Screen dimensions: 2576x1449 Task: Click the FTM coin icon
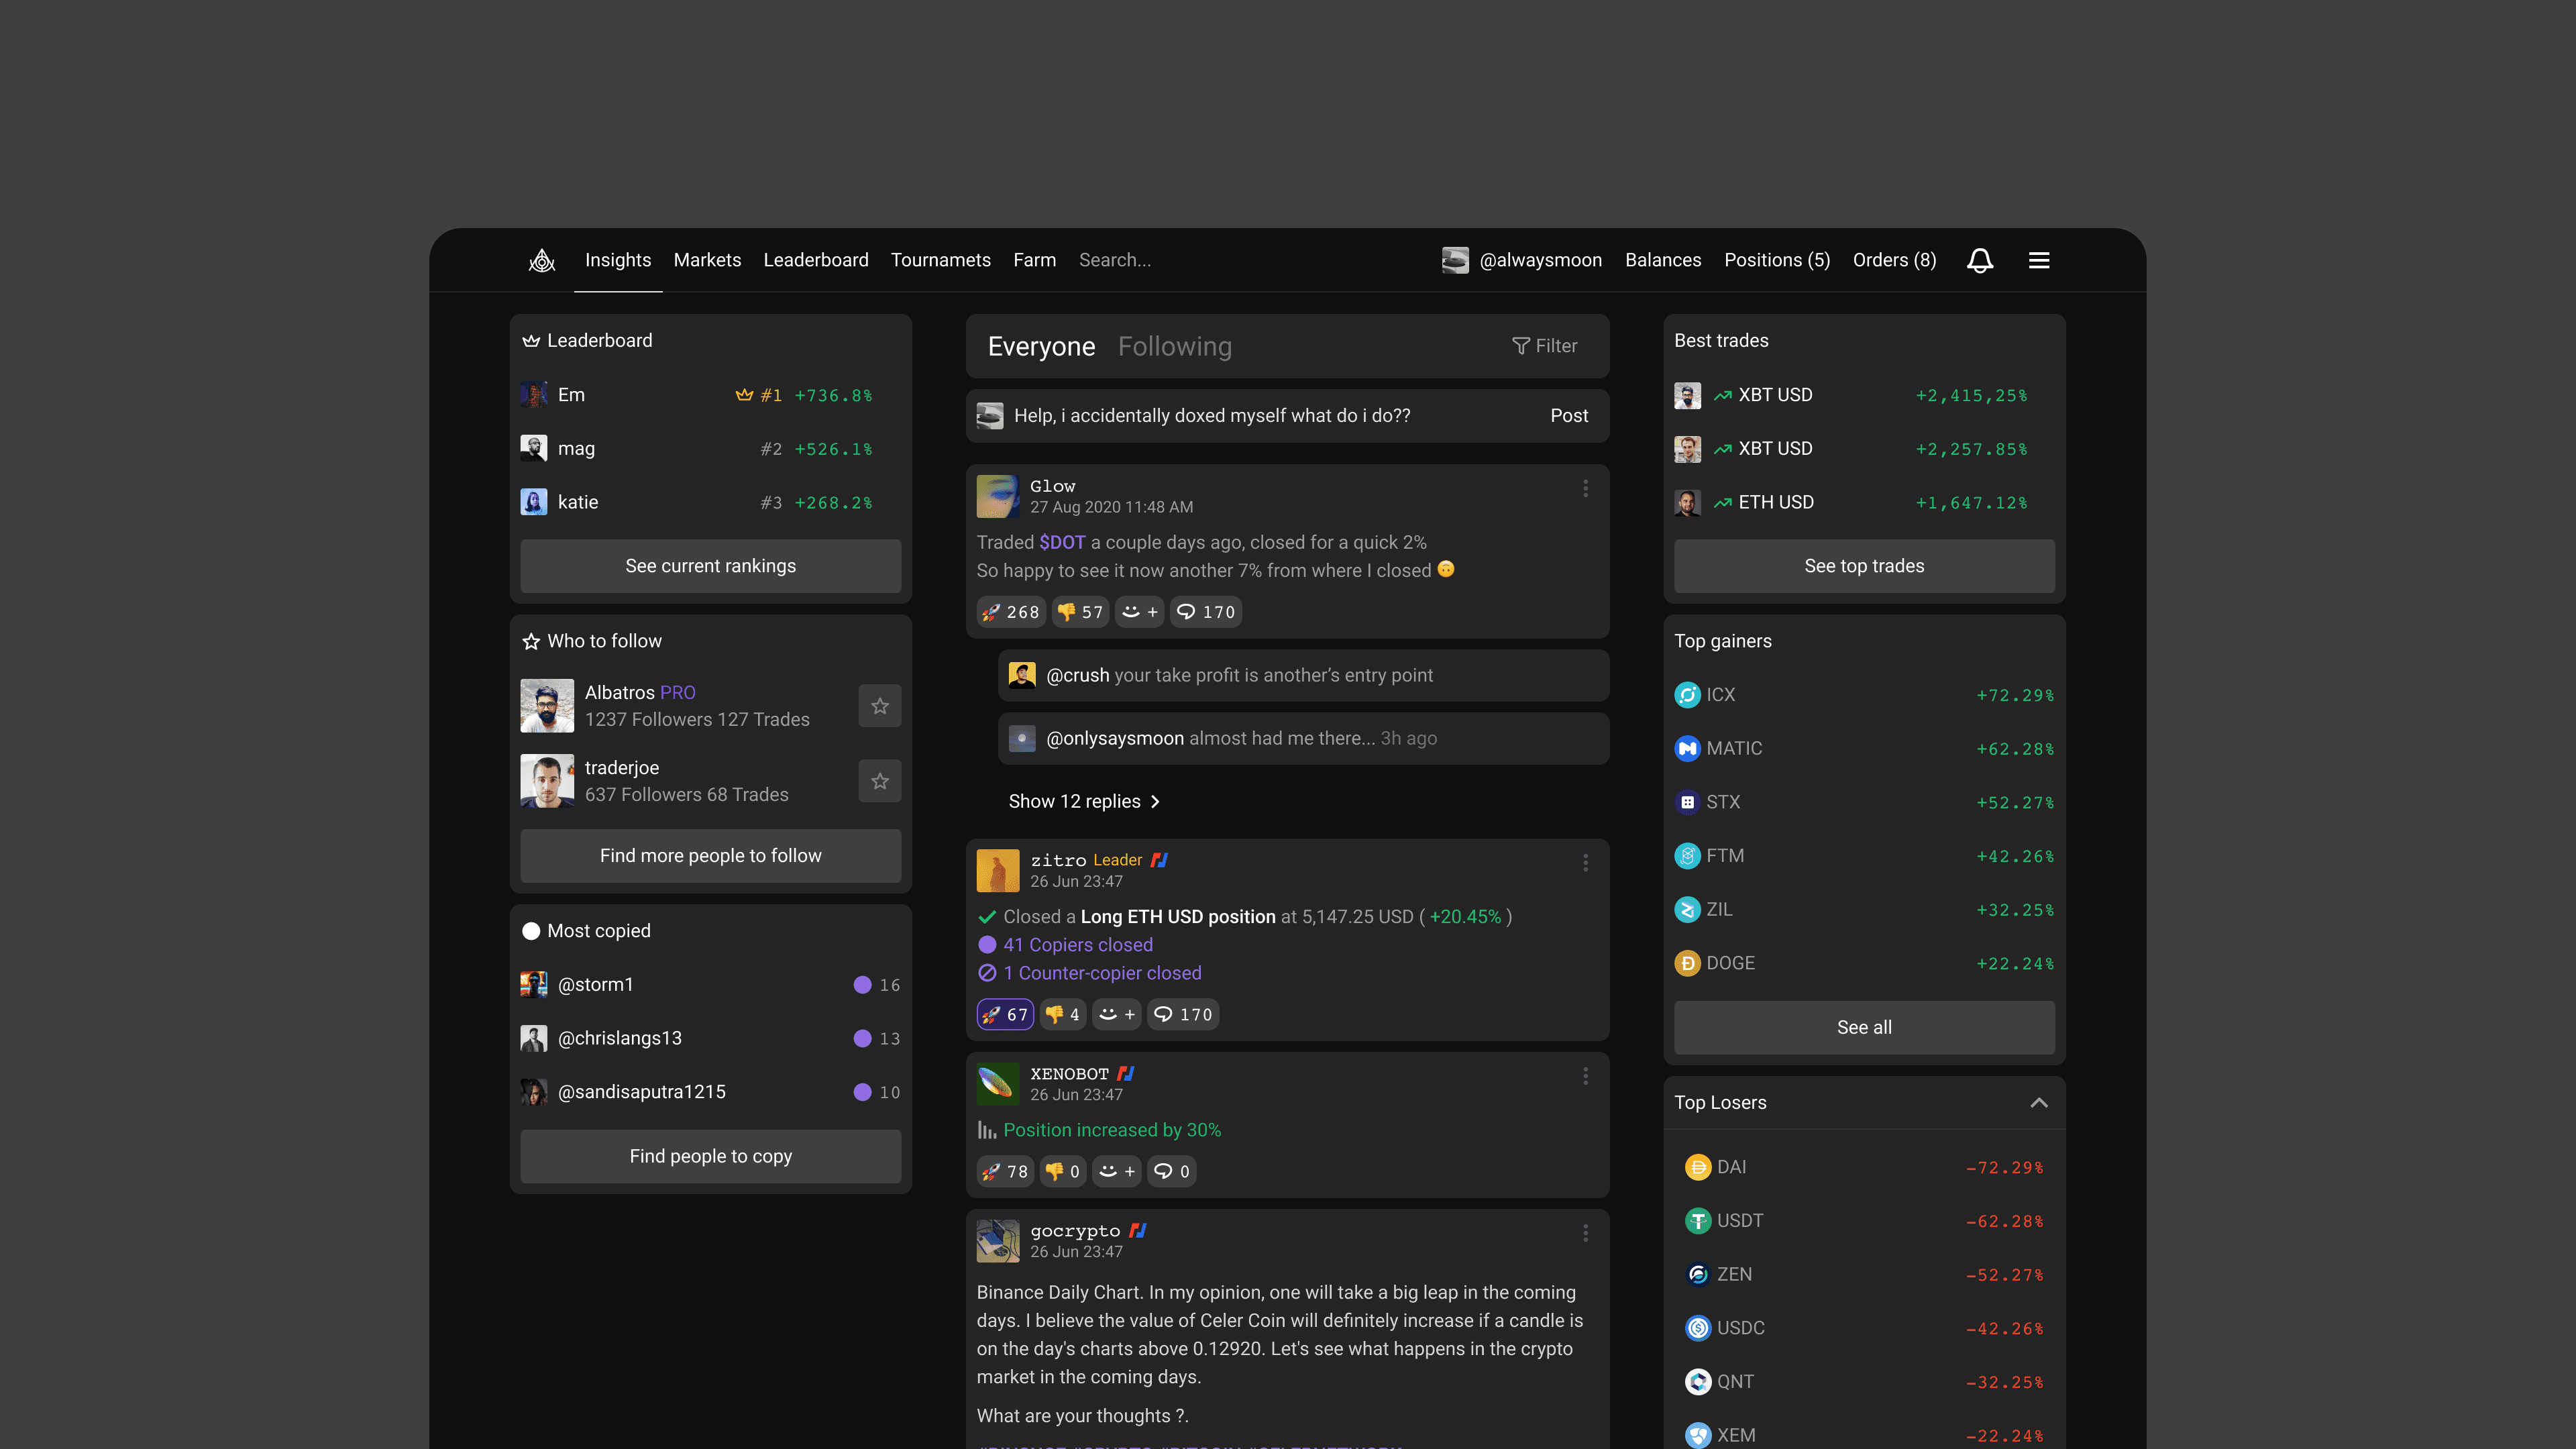point(1687,857)
